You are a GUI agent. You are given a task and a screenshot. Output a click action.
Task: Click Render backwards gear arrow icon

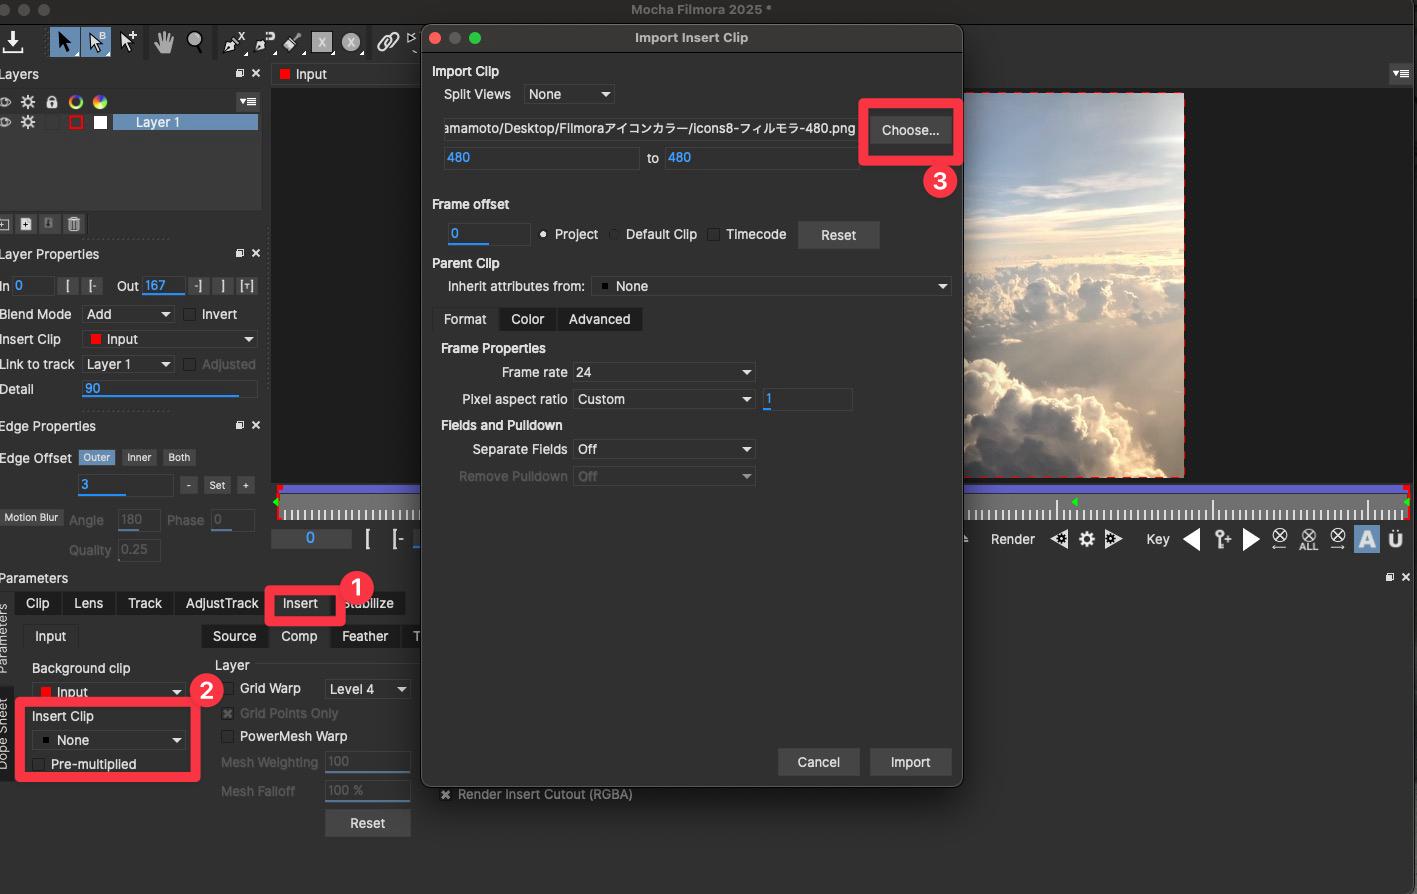click(1059, 539)
